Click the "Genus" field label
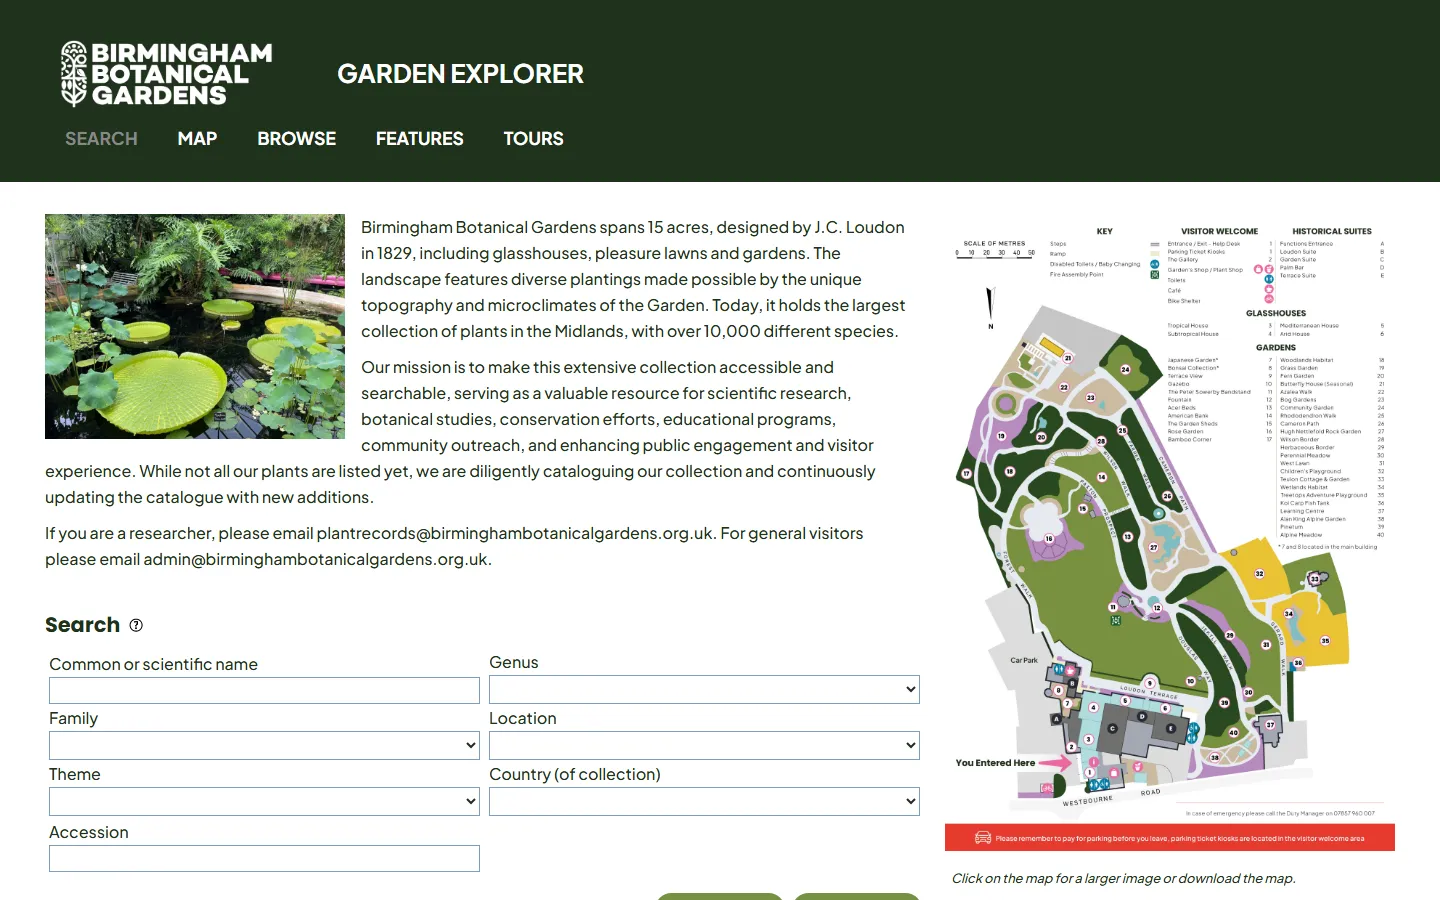This screenshot has height=900, width=1440. point(514,662)
